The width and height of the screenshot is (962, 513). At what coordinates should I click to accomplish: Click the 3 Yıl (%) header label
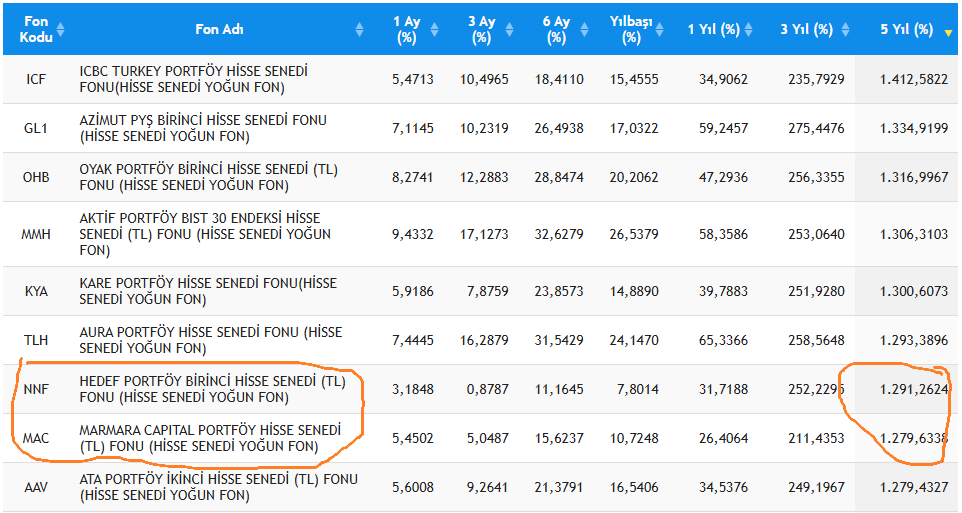(x=807, y=29)
